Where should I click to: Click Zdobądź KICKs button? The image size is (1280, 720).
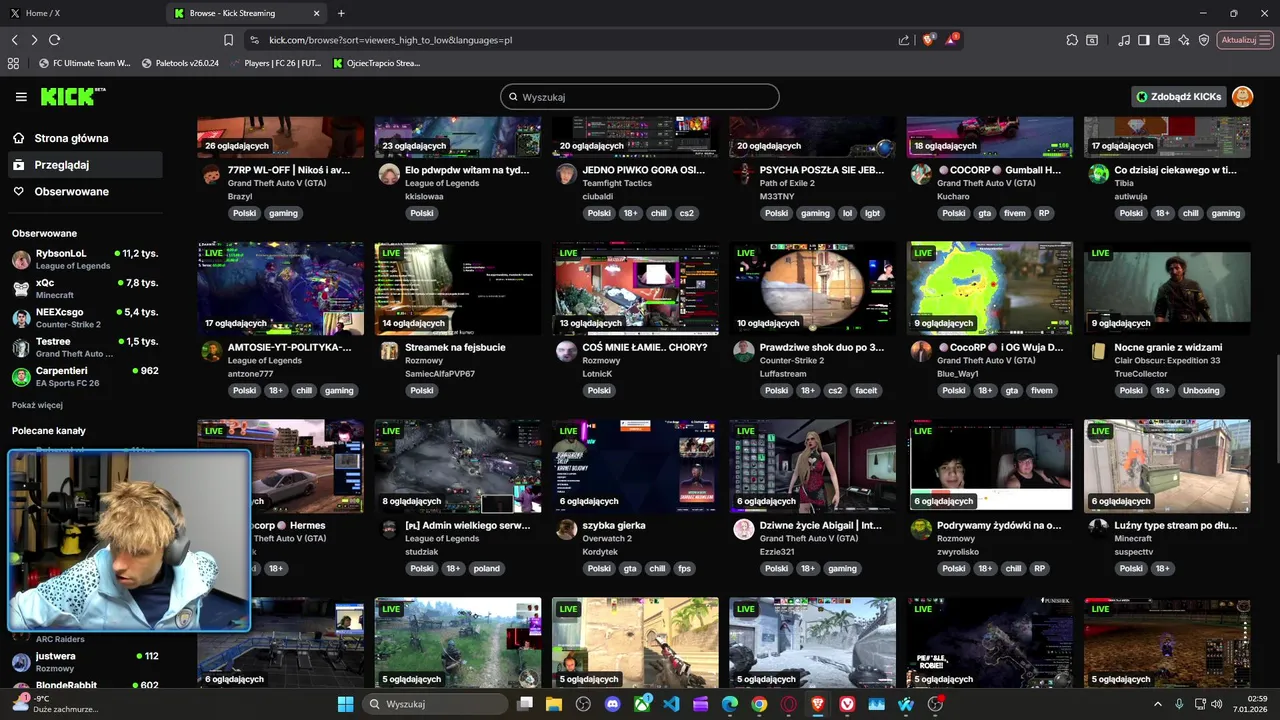coord(1178,97)
